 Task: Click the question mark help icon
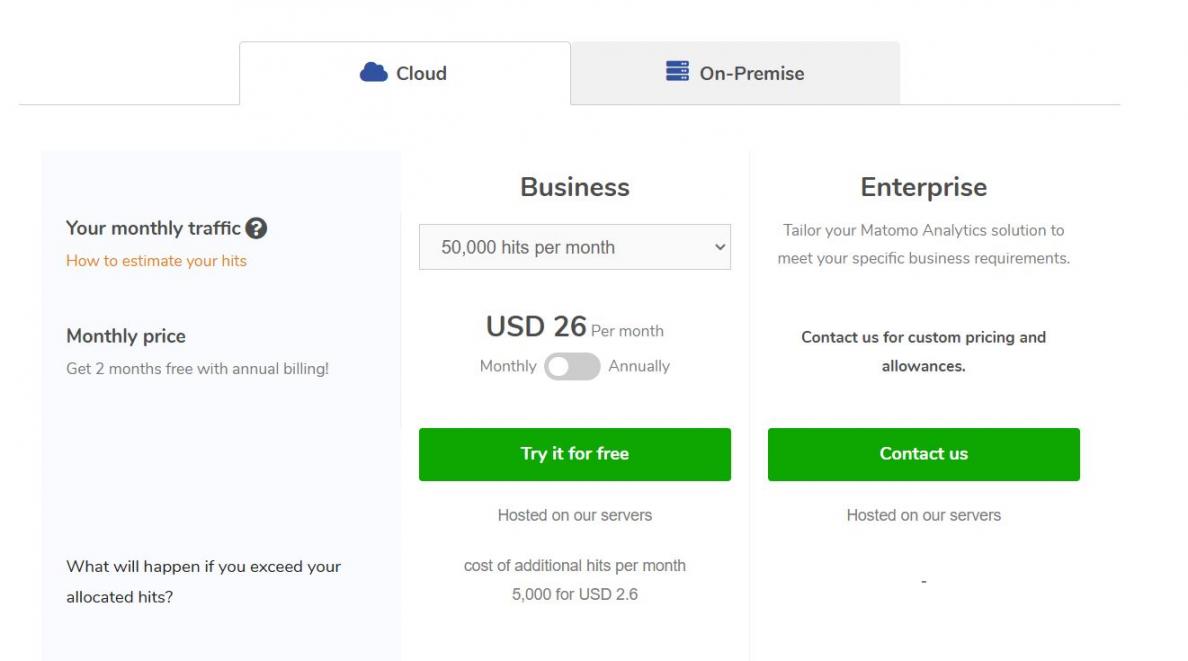256,228
